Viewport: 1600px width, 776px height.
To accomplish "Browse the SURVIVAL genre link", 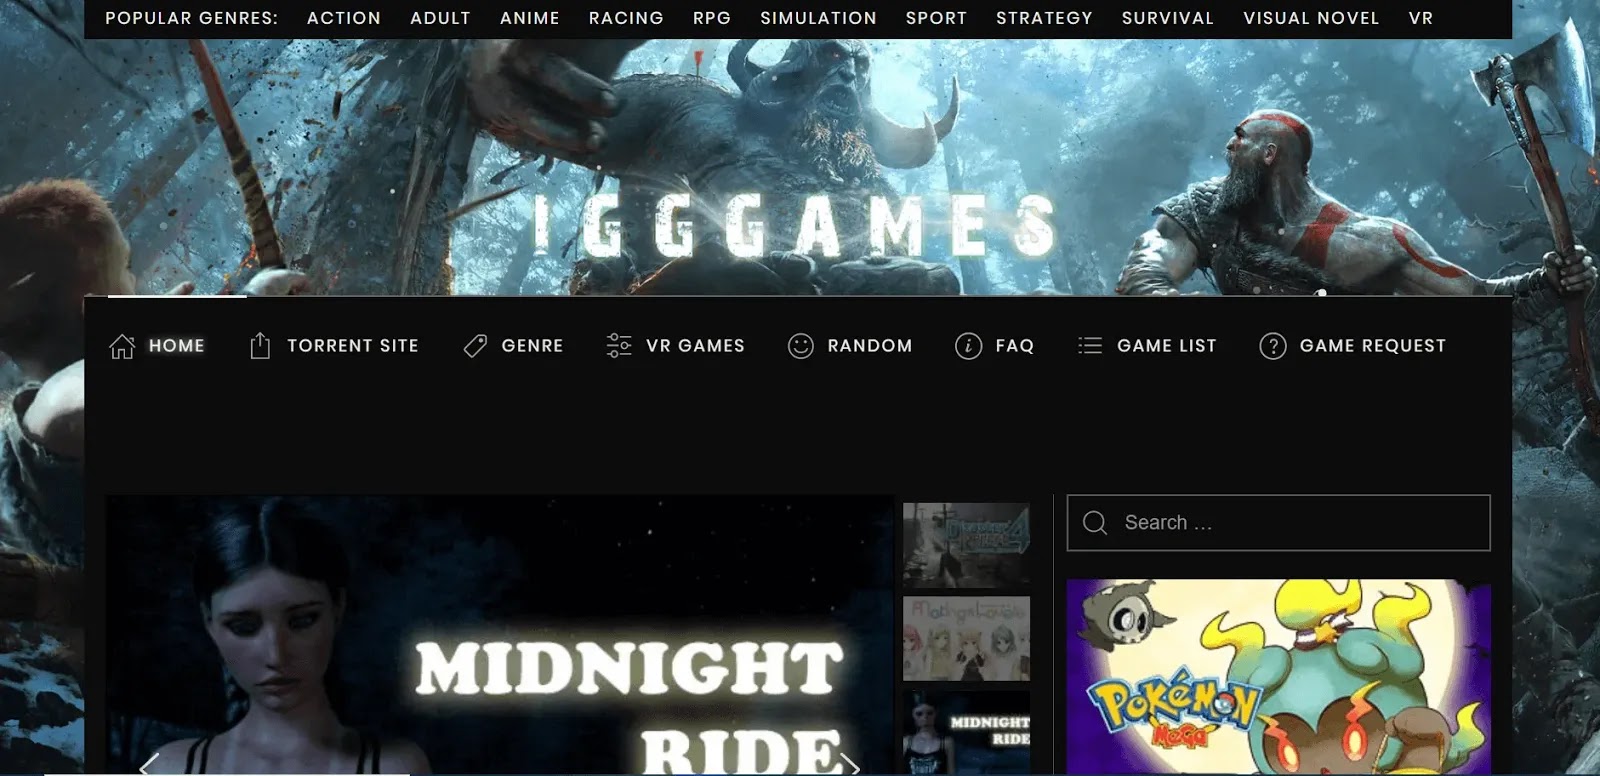I will (1168, 18).
